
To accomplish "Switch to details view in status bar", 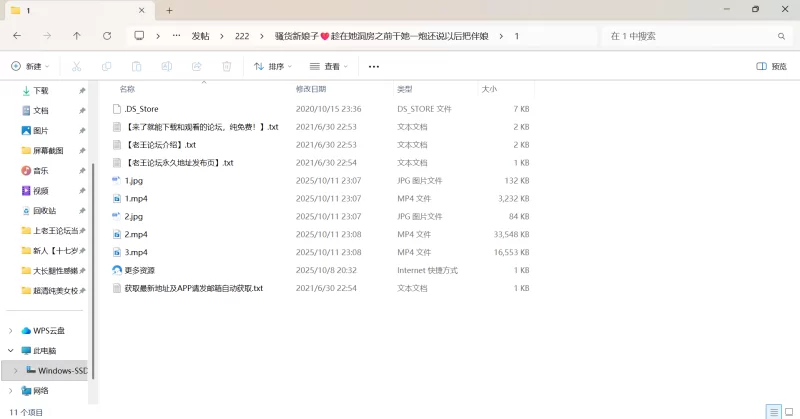I will point(772,411).
